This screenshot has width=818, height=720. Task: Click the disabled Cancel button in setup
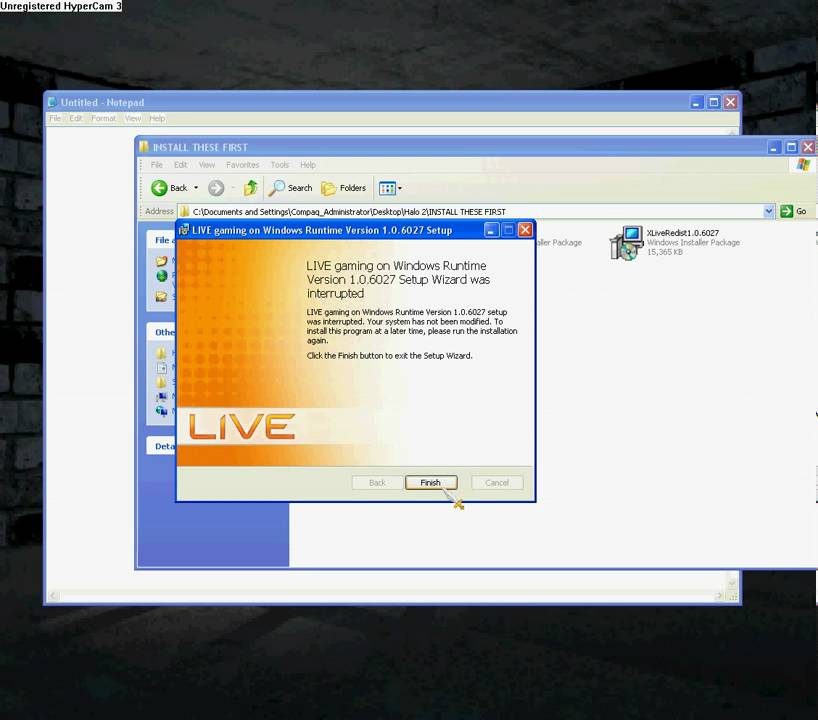pos(497,483)
